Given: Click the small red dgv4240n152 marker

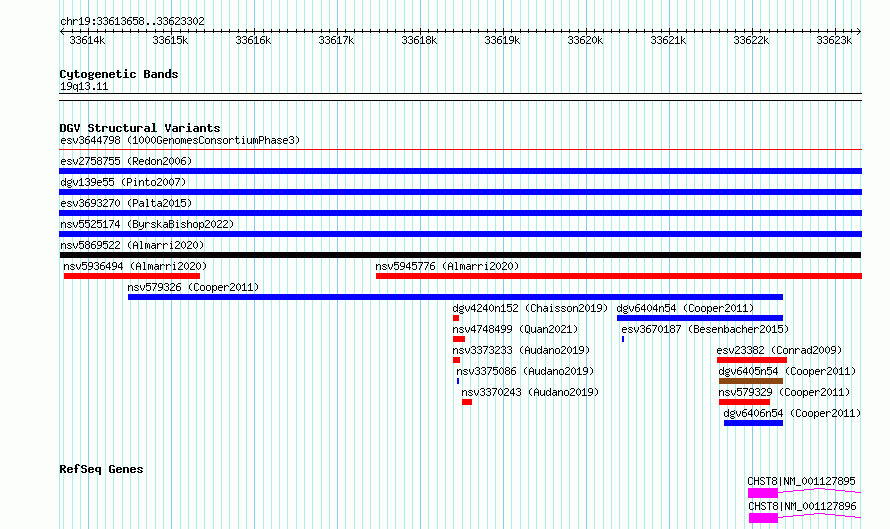Looking at the screenshot, I should (456, 318).
